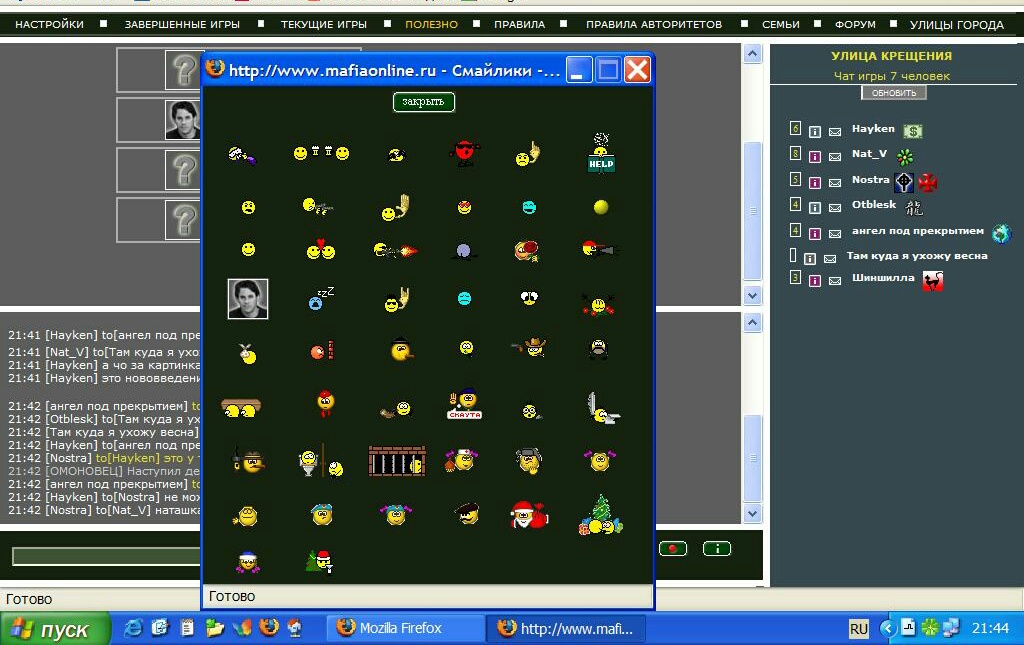Click down arrow of top player panel scrollbar

pyautogui.click(x=752, y=296)
